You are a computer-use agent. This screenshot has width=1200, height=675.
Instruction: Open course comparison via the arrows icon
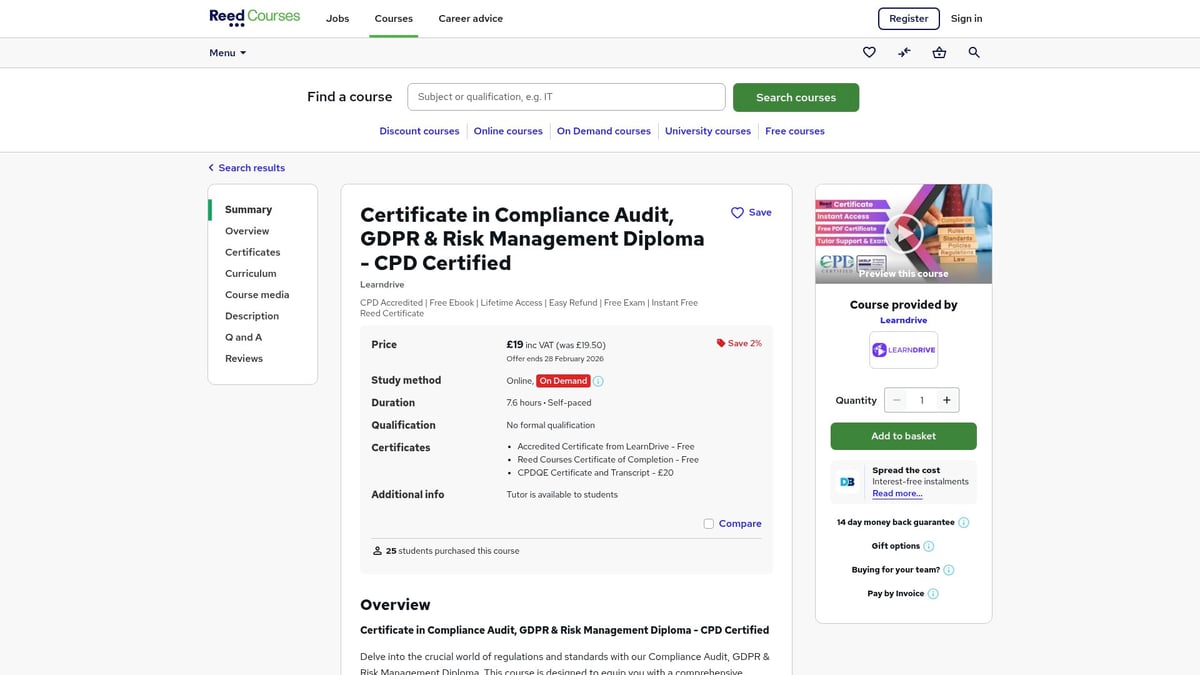coord(904,52)
